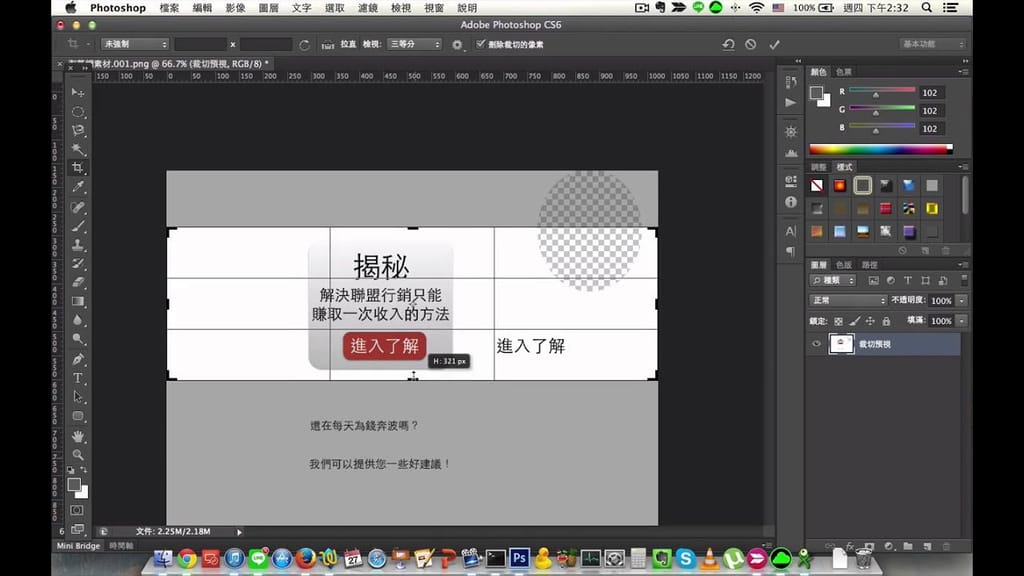The image size is (1024, 576).
Task: Open the Color panel flyout menu
Action: pos(963,72)
